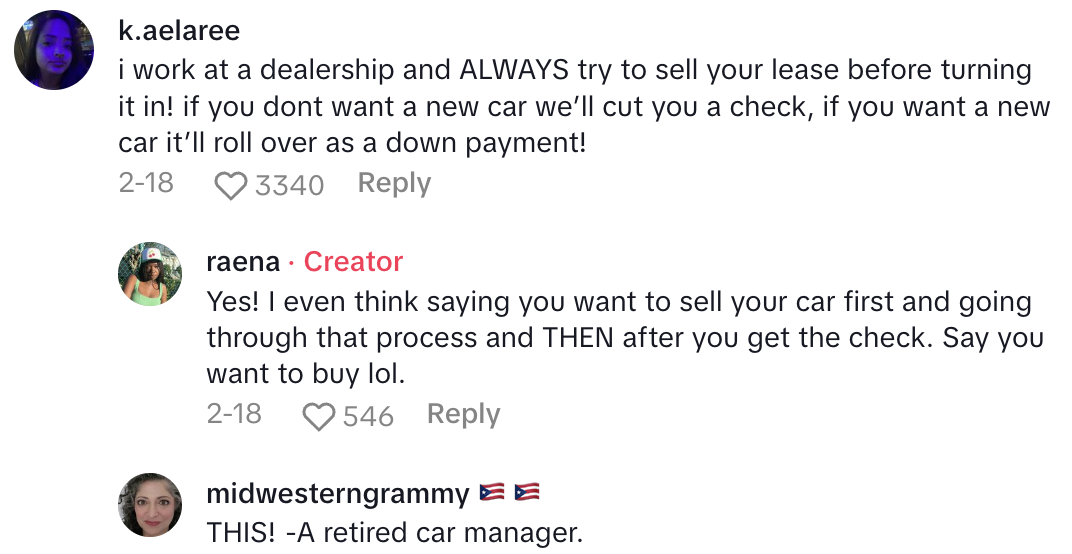Click the k.aelaree username
Image resolution: width=1072 pixels, height=554 pixels.
[x=179, y=30]
